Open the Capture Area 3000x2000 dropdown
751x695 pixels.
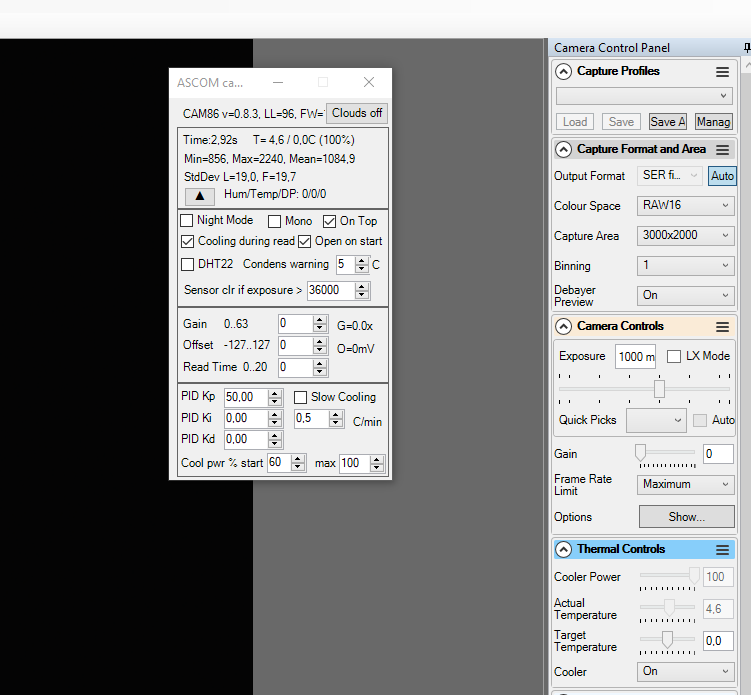coord(685,236)
